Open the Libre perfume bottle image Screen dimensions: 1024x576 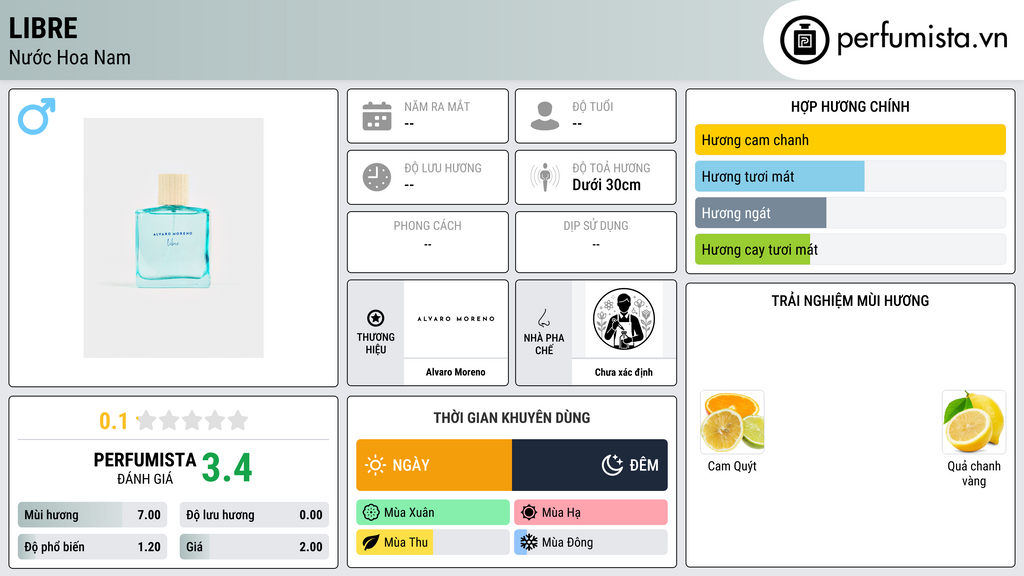[x=173, y=238]
